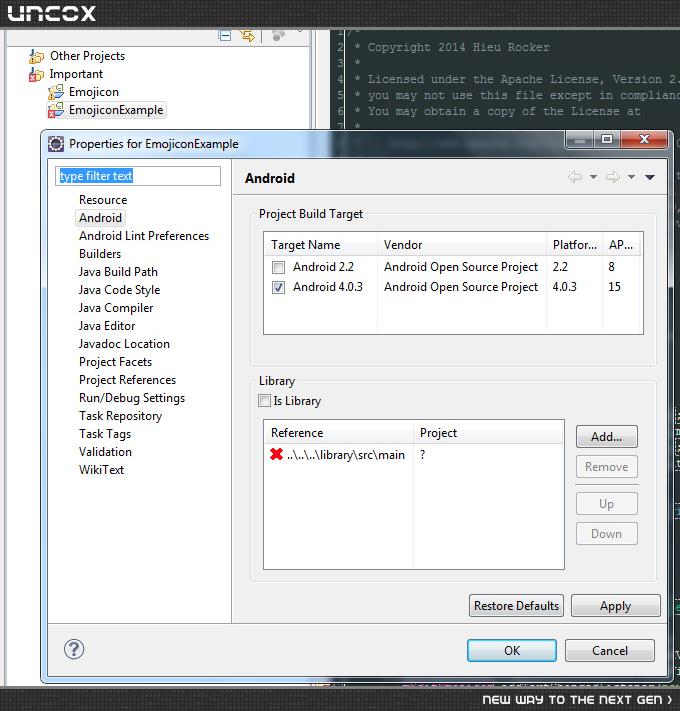
Task: Click the Collapse All icon in Package Explorer
Action: click(x=225, y=35)
